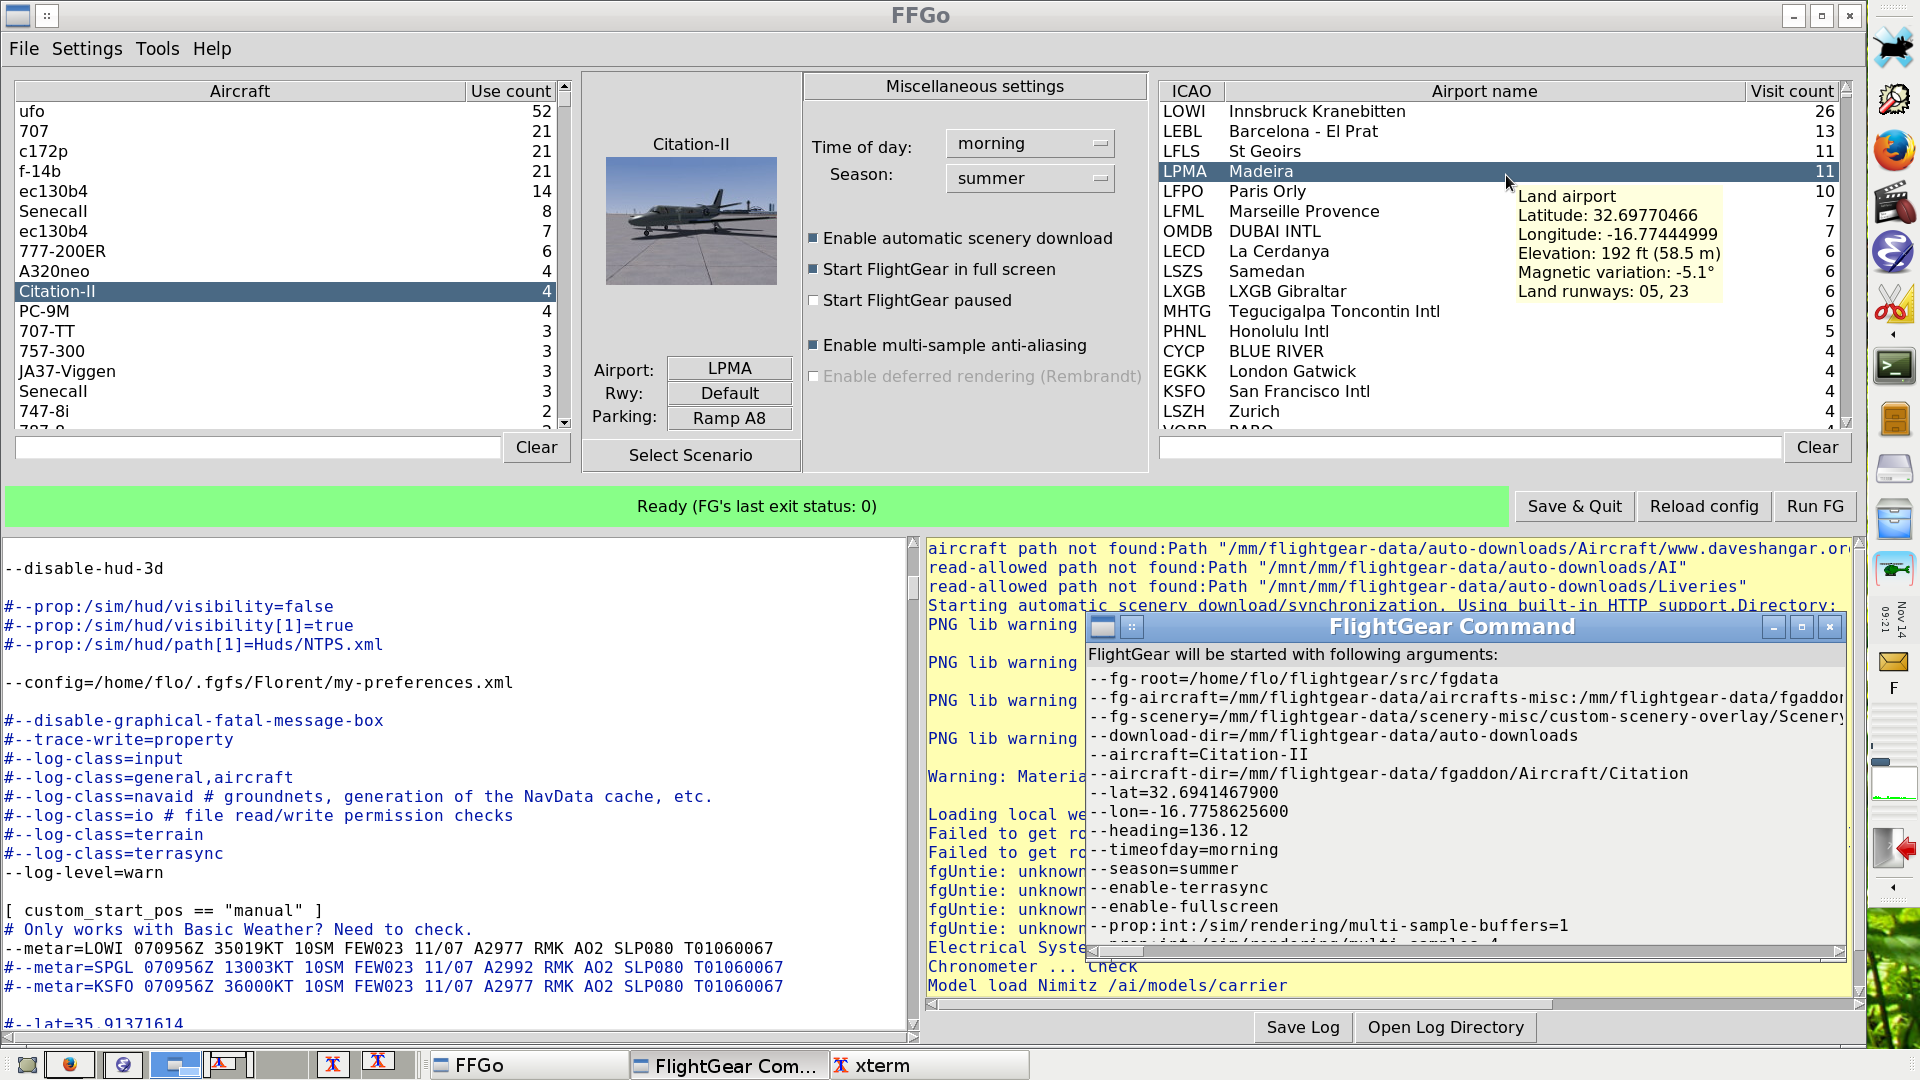Click the Select Scenario button
The image size is (1920, 1080).
[691, 455]
